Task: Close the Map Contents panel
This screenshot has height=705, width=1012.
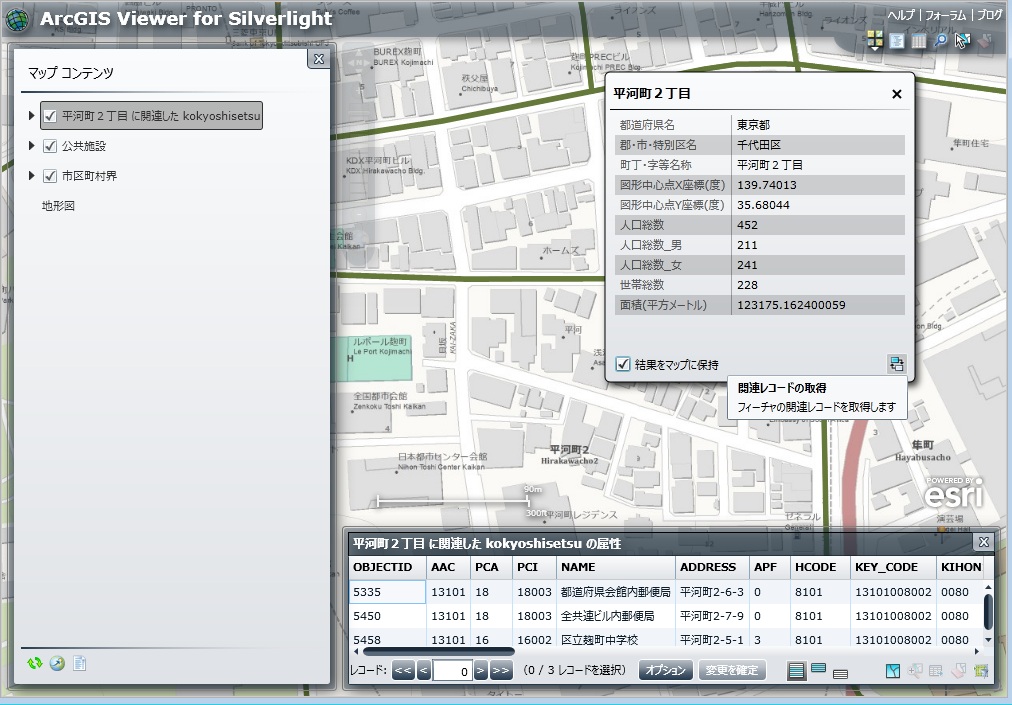Action: click(319, 59)
